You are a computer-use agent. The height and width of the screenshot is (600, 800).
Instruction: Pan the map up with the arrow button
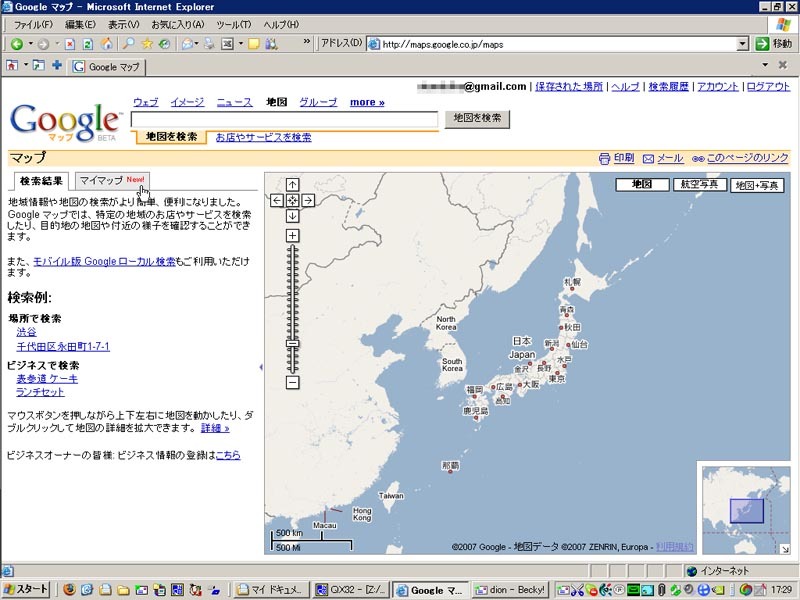(292, 184)
